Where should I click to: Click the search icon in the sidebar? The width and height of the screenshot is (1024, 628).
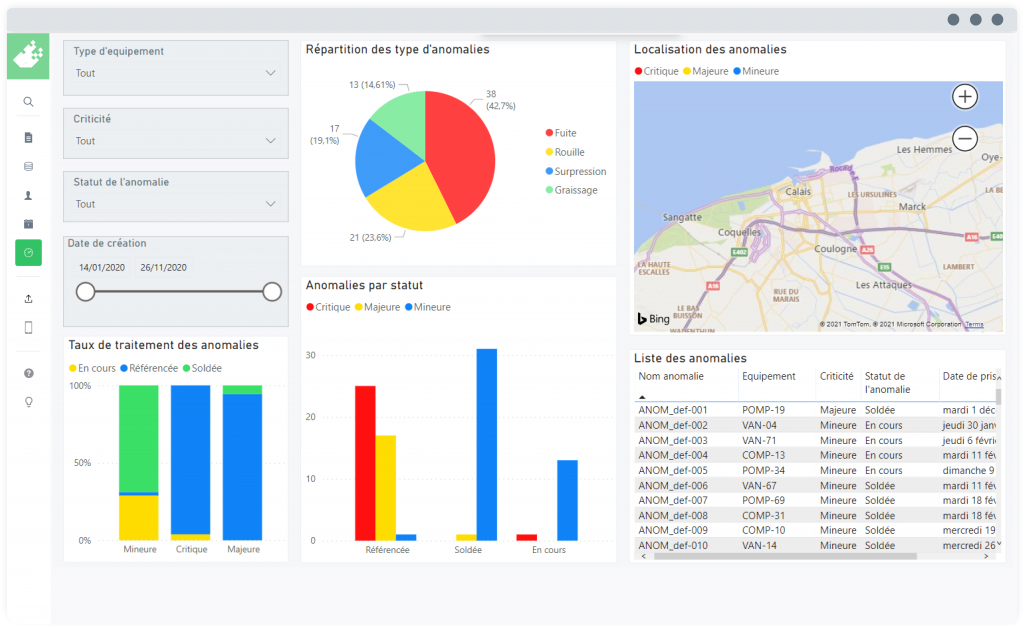[28, 102]
